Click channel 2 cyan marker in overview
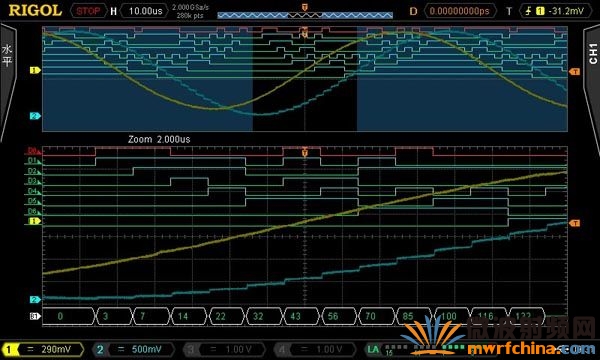The width and height of the screenshot is (600, 360). tap(35, 116)
